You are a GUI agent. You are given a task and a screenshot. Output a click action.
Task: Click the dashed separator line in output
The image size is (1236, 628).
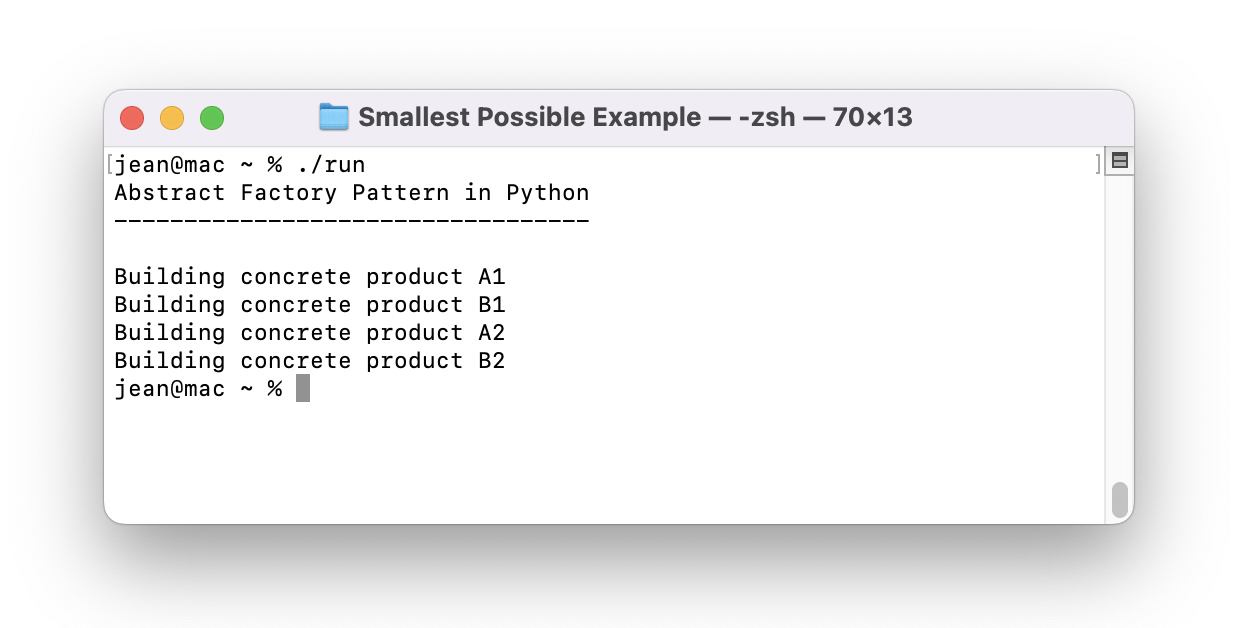351,220
